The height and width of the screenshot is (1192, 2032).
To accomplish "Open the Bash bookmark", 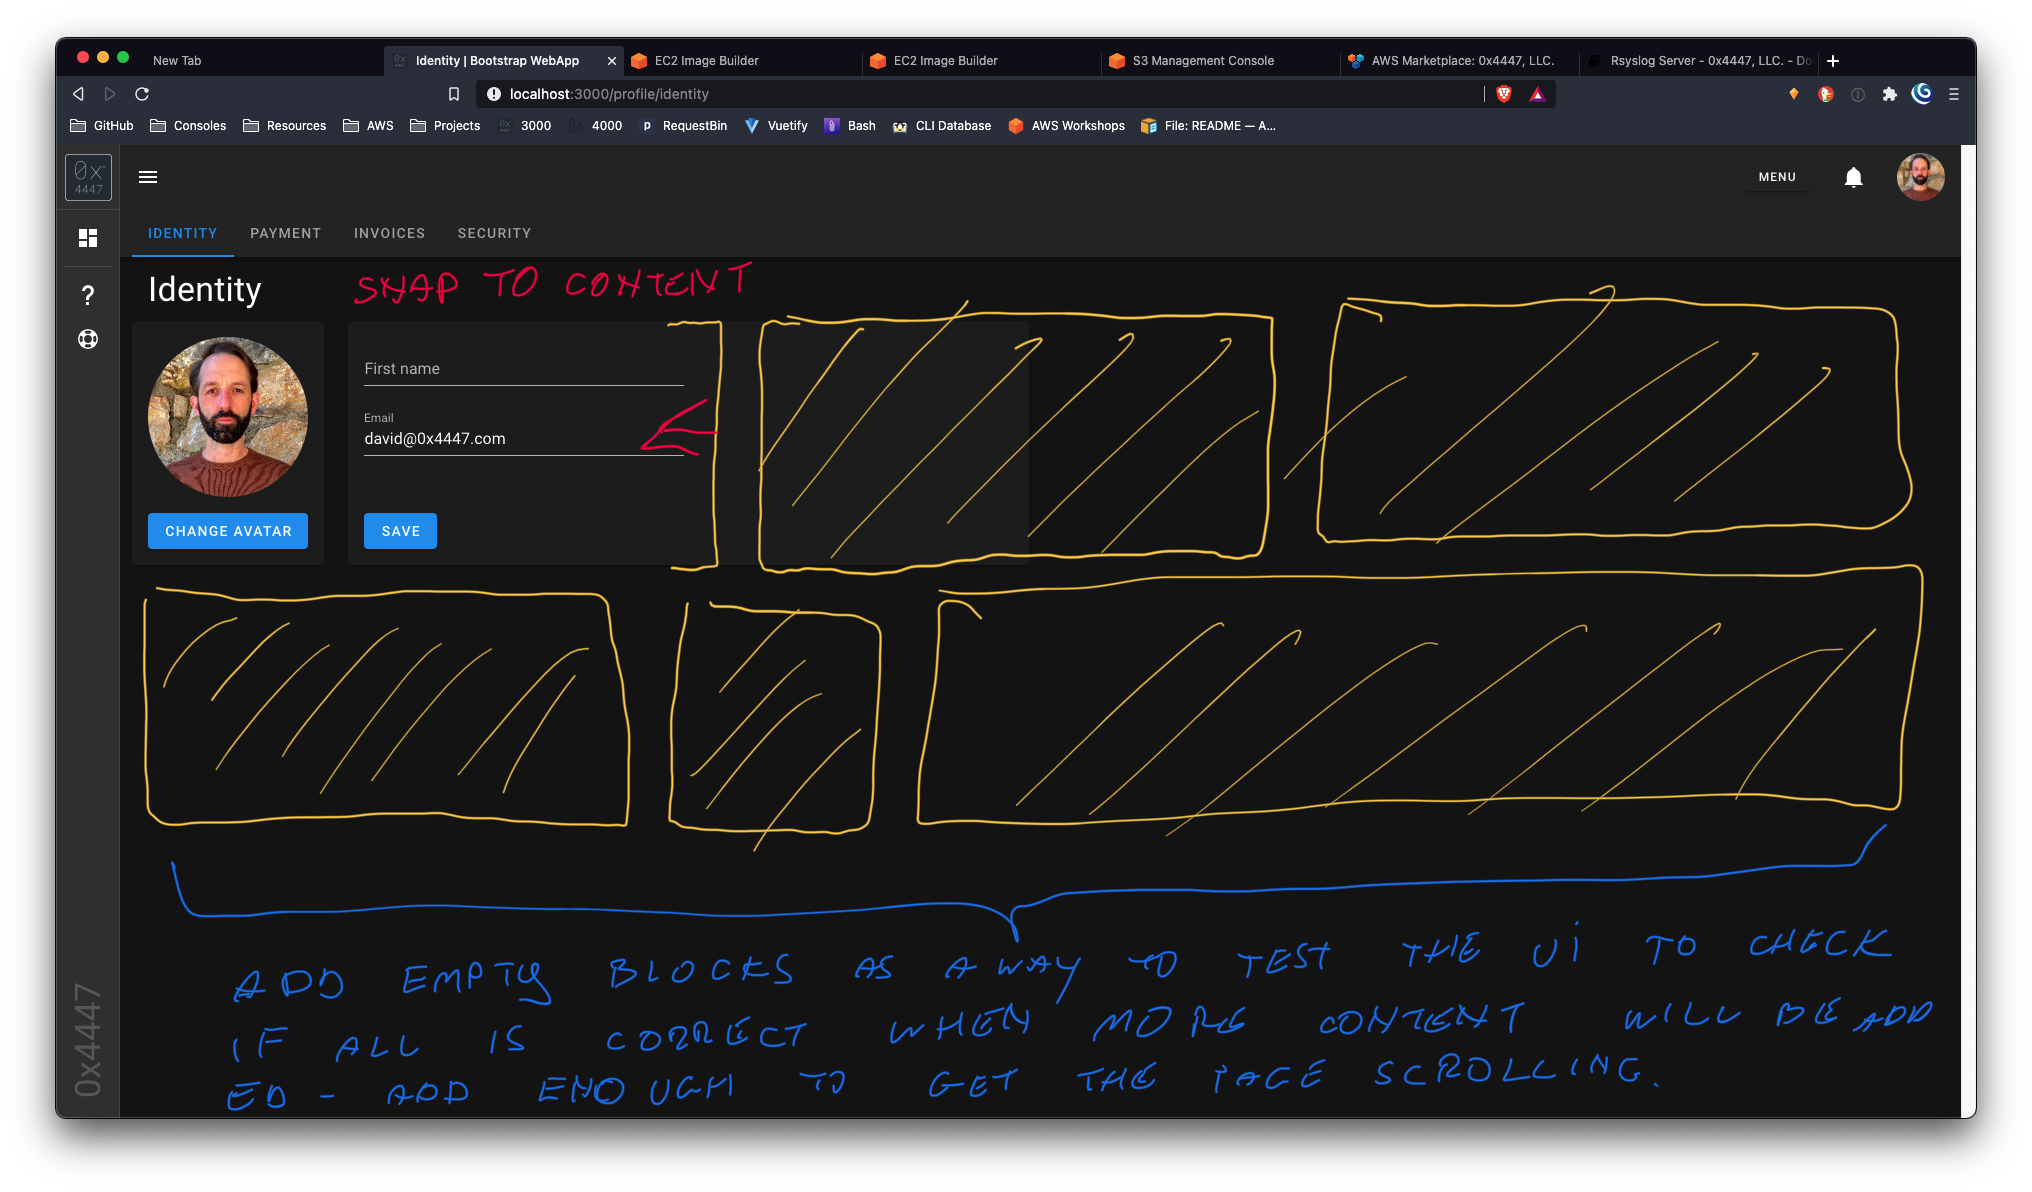I will 850,126.
